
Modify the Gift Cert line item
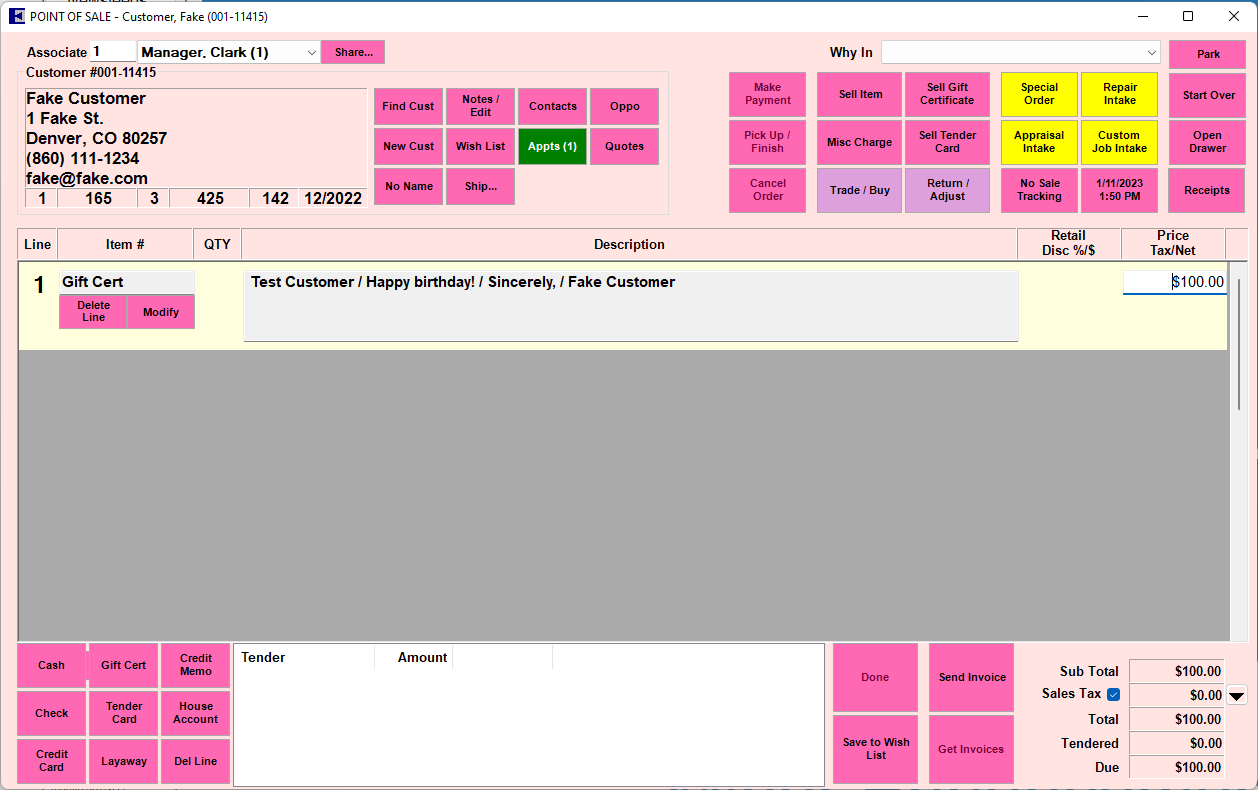point(160,312)
